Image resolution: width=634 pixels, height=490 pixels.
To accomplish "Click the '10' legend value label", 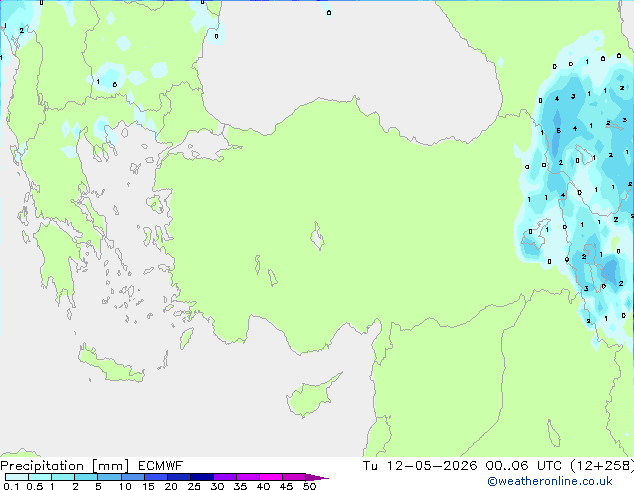I will [x=125, y=486].
